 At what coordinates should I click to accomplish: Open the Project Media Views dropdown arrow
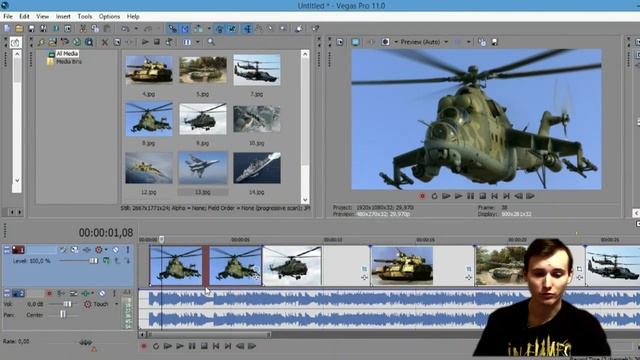[198, 42]
